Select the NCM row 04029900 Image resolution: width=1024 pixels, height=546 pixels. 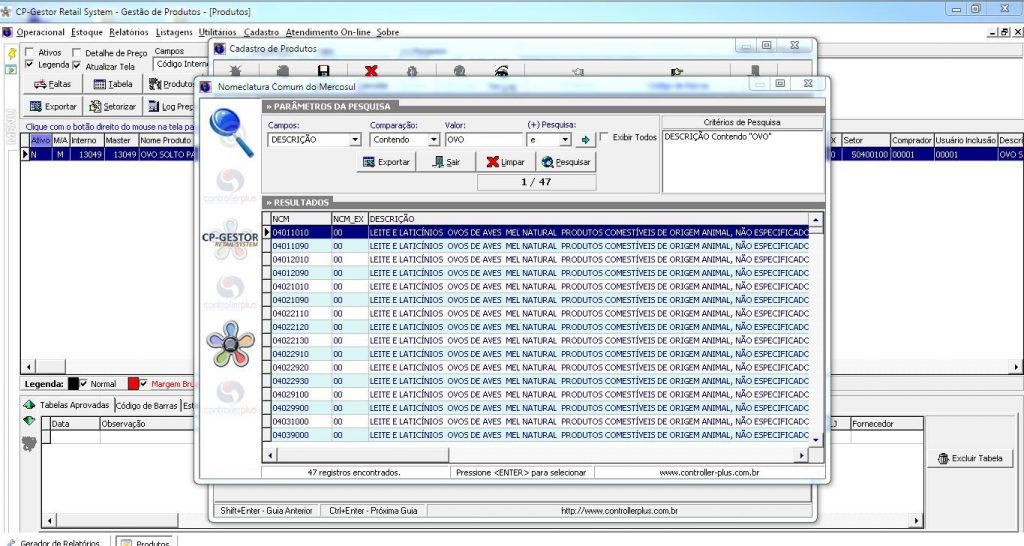(x=539, y=408)
